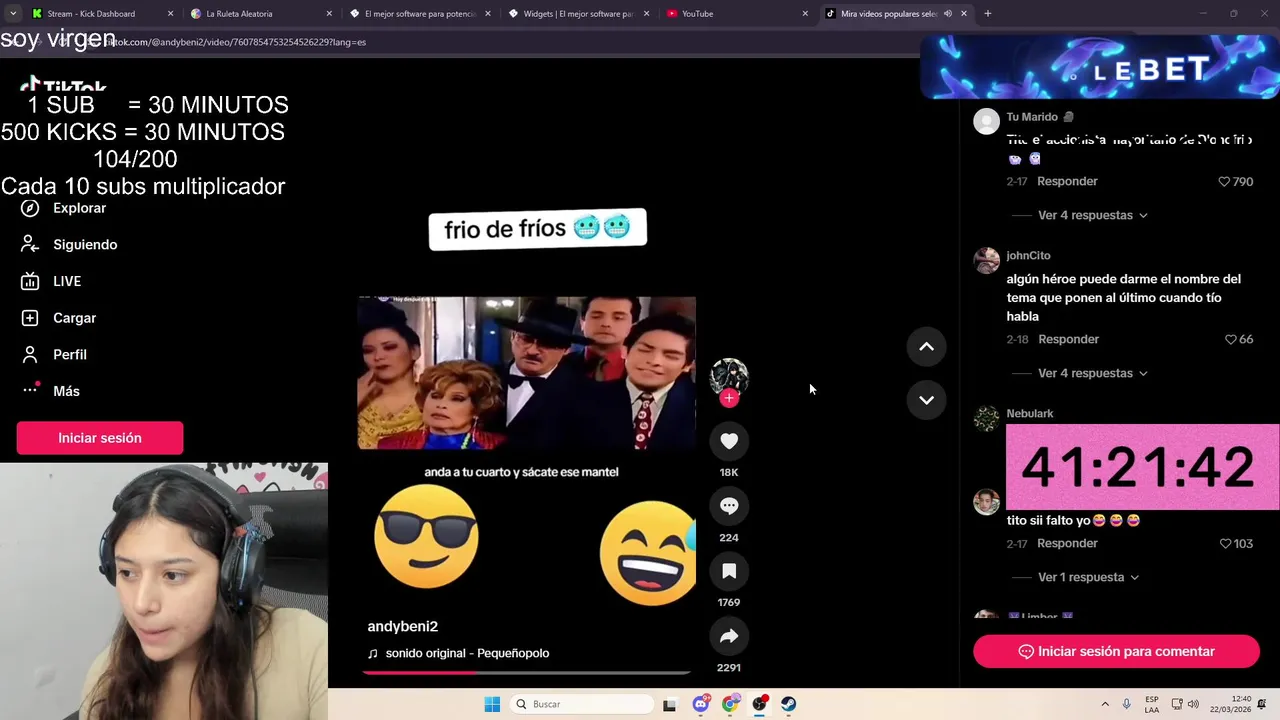The height and width of the screenshot is (720, 1280).
Task: Reply to the Tu Marido comment
Action: point(1067,181)
